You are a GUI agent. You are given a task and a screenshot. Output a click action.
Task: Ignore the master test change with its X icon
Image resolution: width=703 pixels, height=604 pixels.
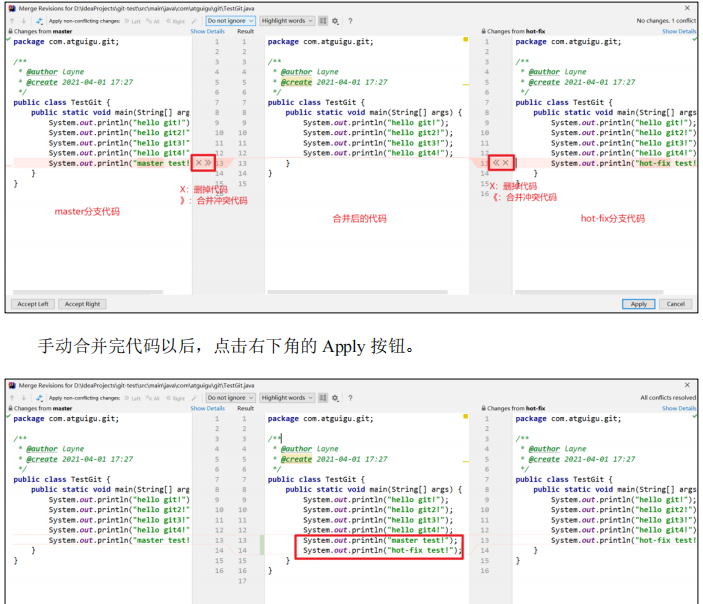coord(199,163)
